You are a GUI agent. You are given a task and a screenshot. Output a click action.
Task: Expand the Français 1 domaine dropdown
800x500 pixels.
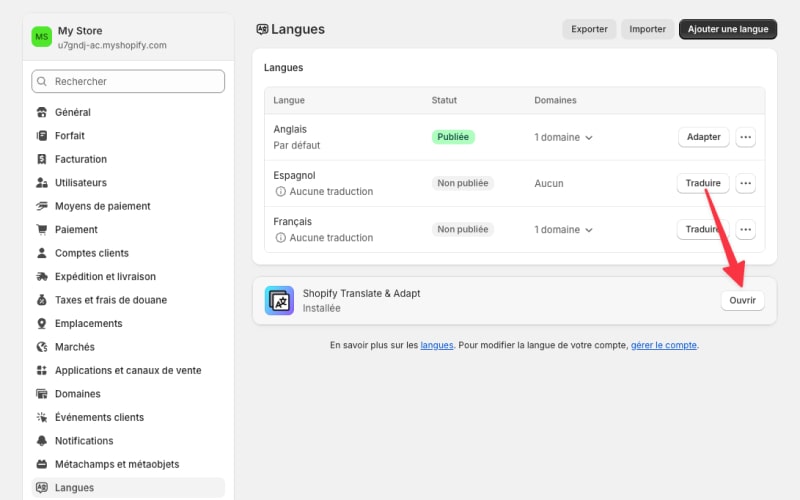click(x=563, y=229)
